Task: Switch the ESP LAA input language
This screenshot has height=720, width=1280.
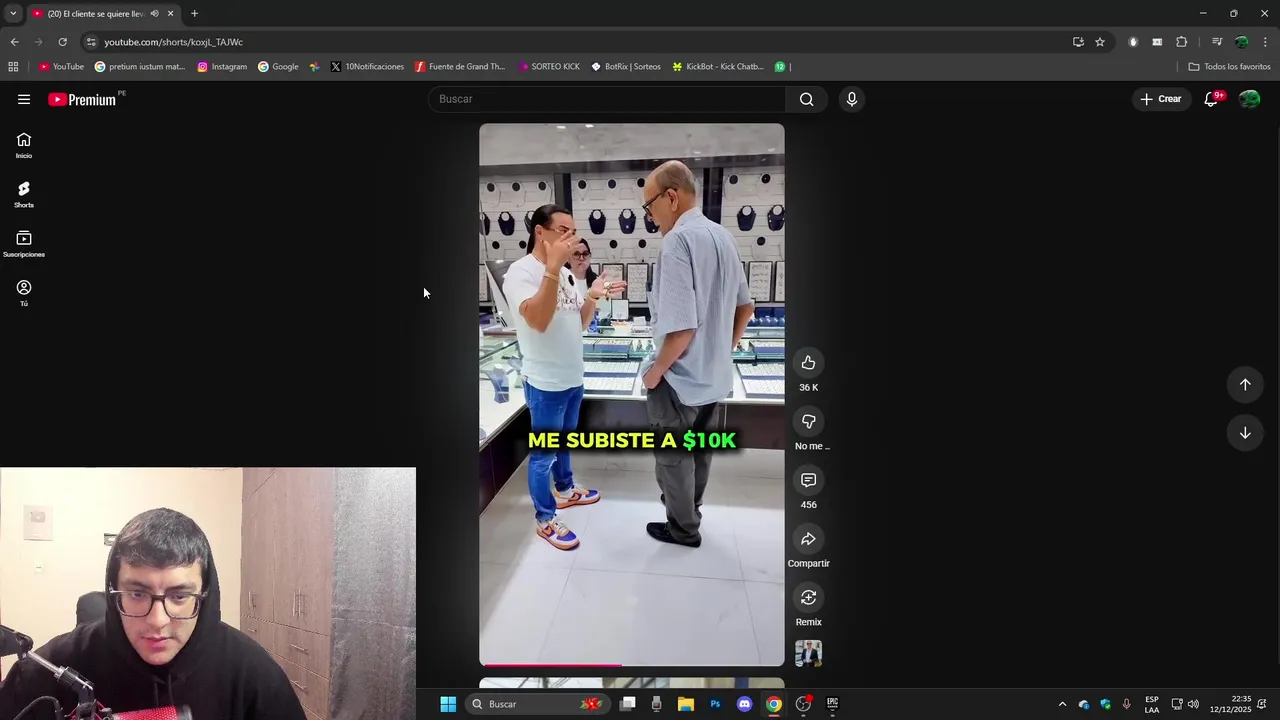Action: click(1152, 704)
